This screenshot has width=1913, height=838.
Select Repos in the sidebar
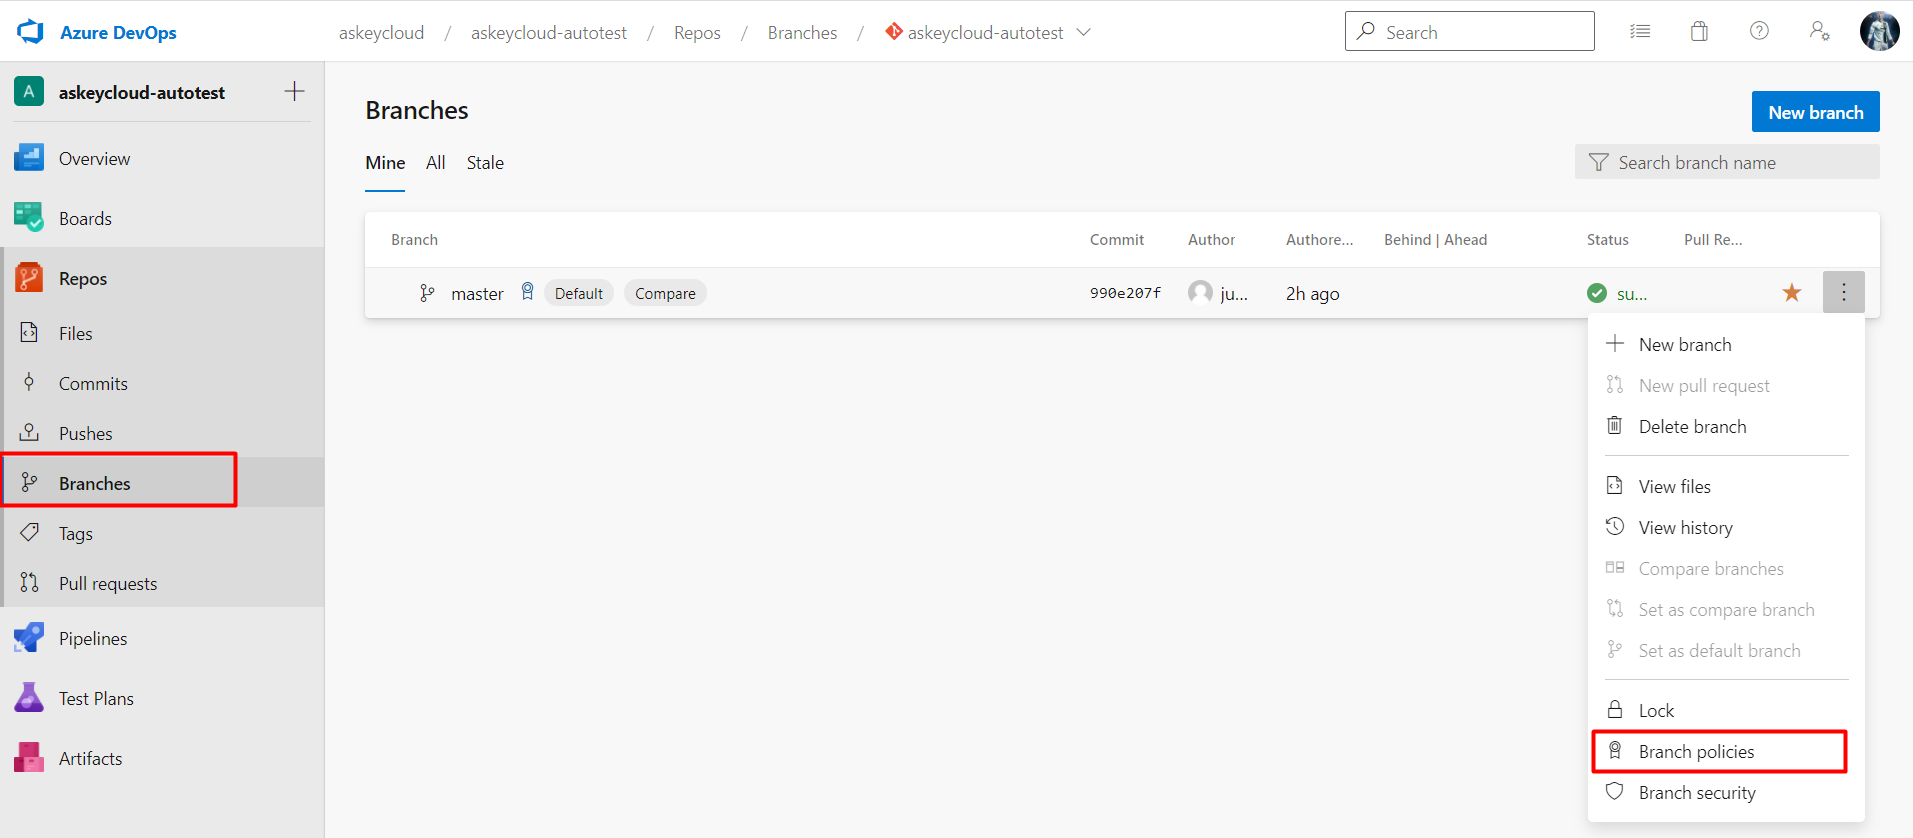(162, 278)
